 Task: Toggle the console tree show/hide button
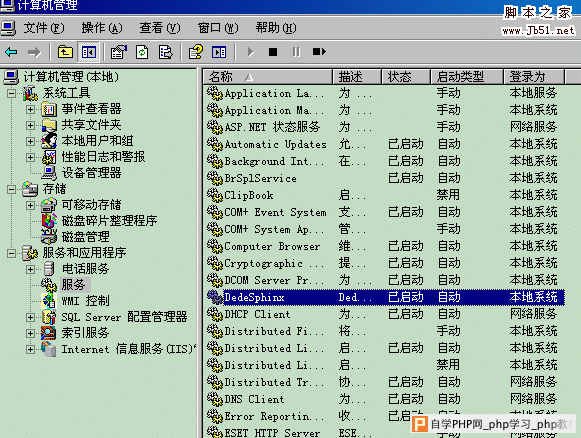(89, 52)
